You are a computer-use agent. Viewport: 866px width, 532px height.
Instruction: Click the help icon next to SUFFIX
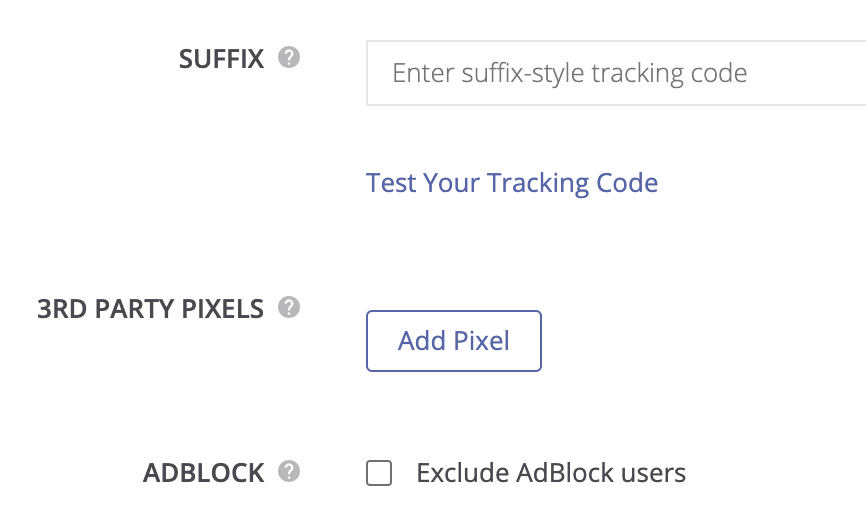289,58
